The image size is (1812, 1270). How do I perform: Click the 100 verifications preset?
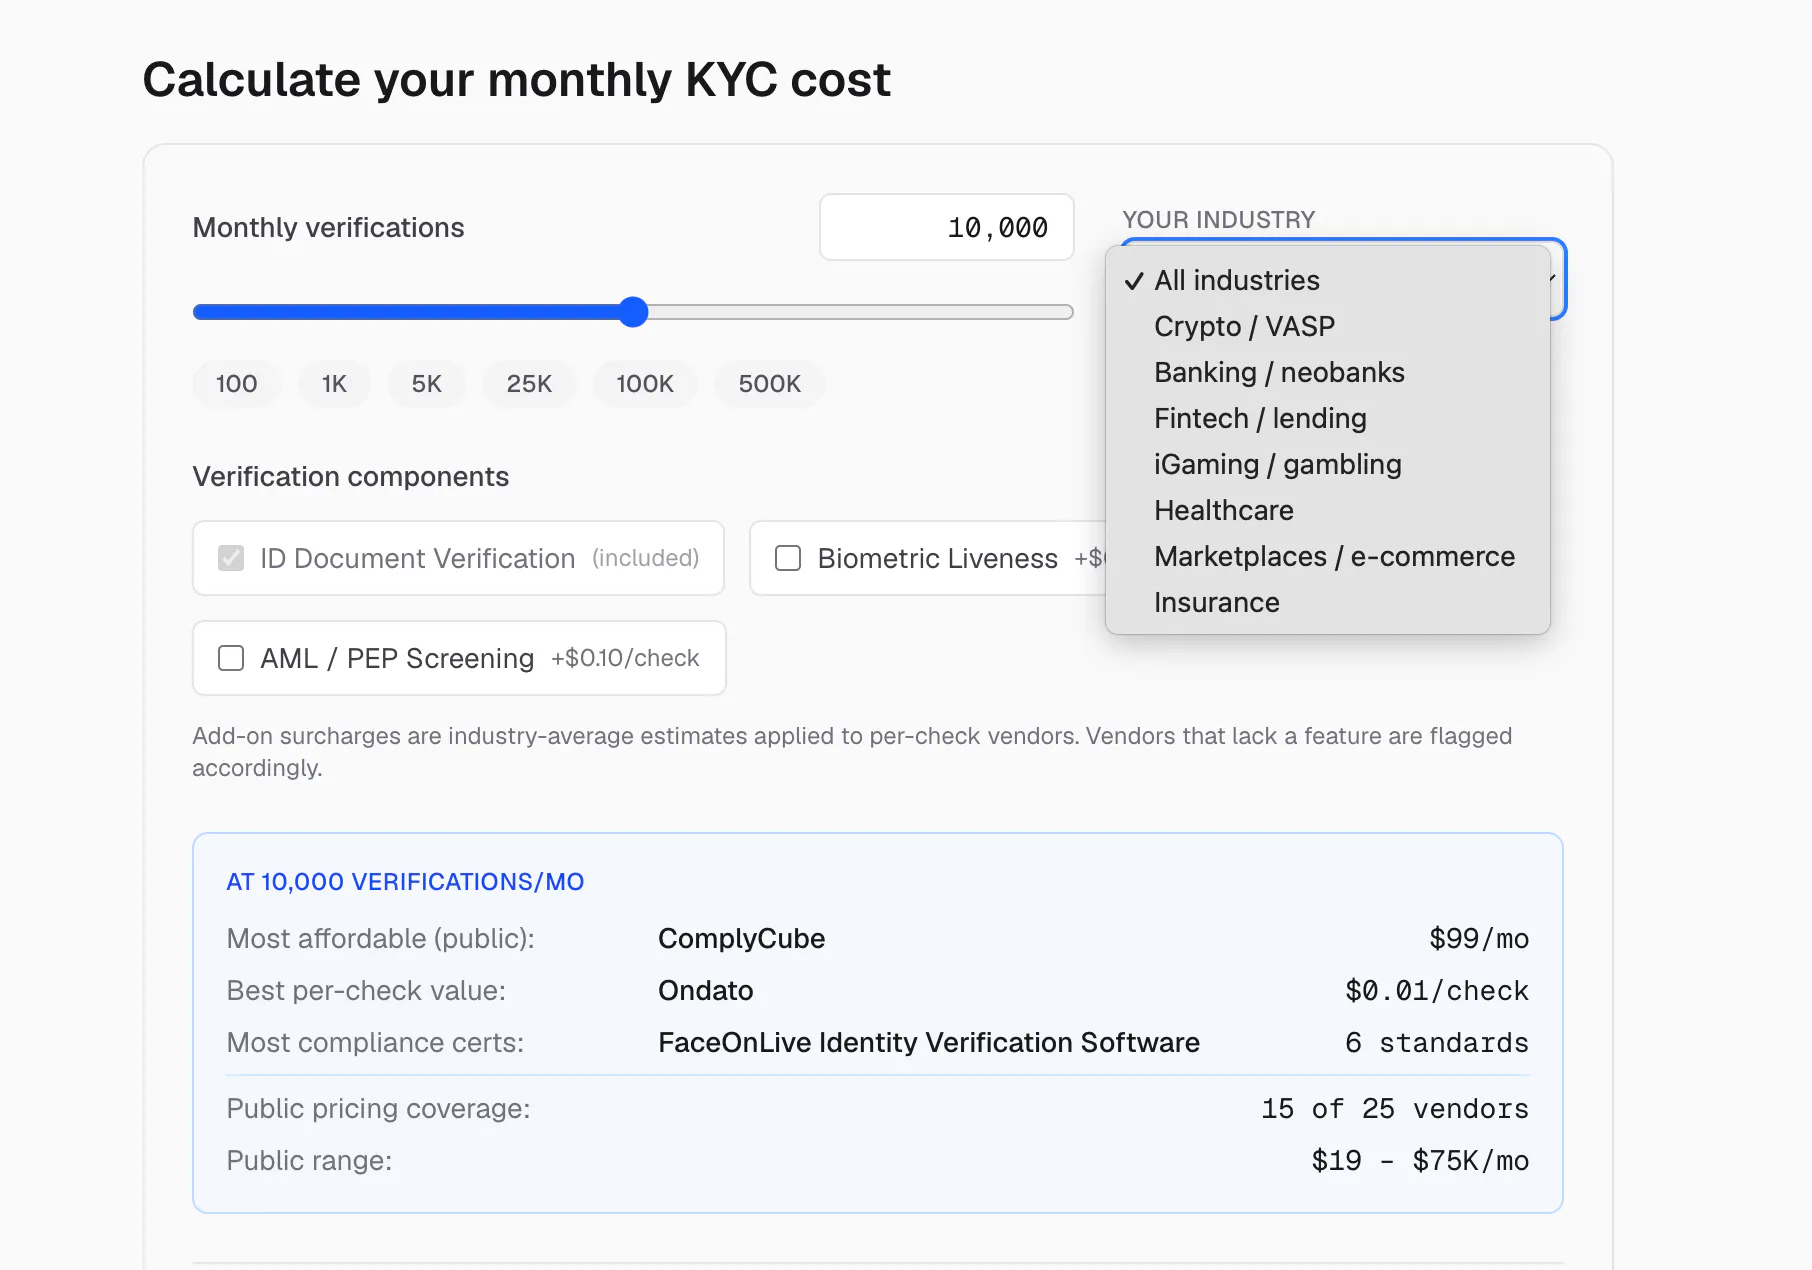click(x=237, y=384)
